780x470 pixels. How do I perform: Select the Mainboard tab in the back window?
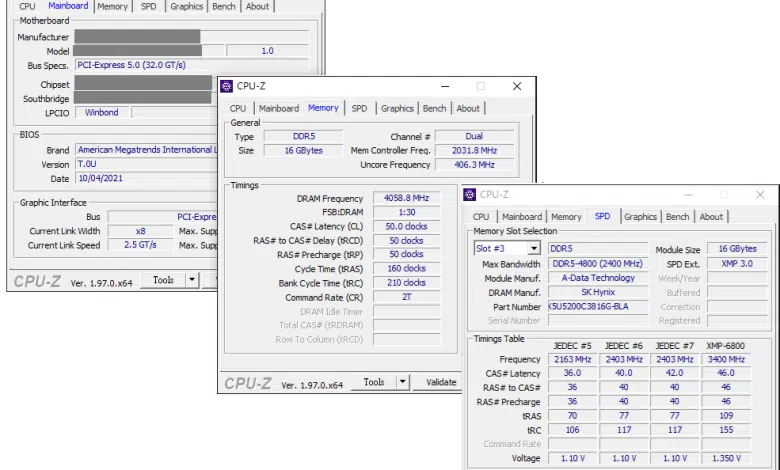point(68,6)
